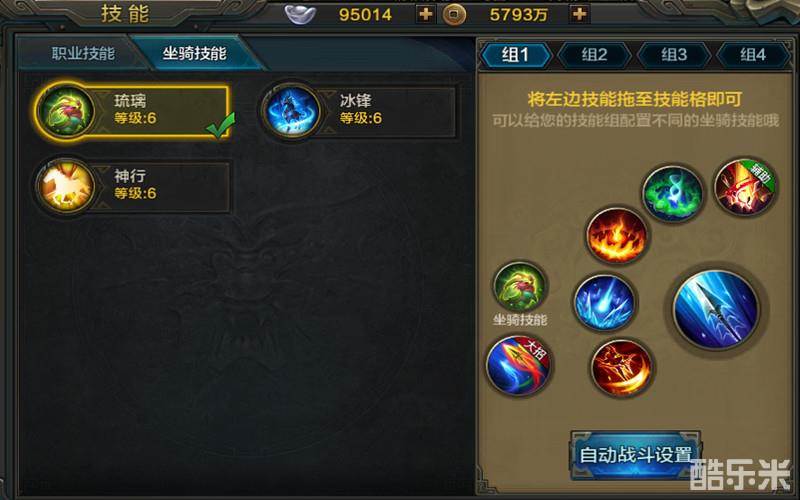Add silver ingots with plus button
Screen dimensions: 800x500
425,14
